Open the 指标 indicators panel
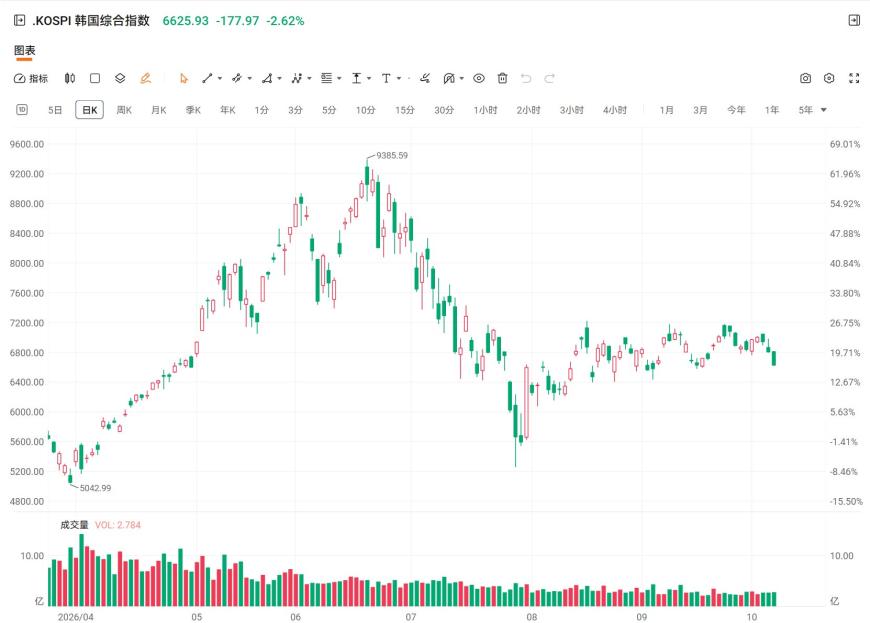Image resolution: width=870 pixels, height=623 pixels. pos(31,78)
